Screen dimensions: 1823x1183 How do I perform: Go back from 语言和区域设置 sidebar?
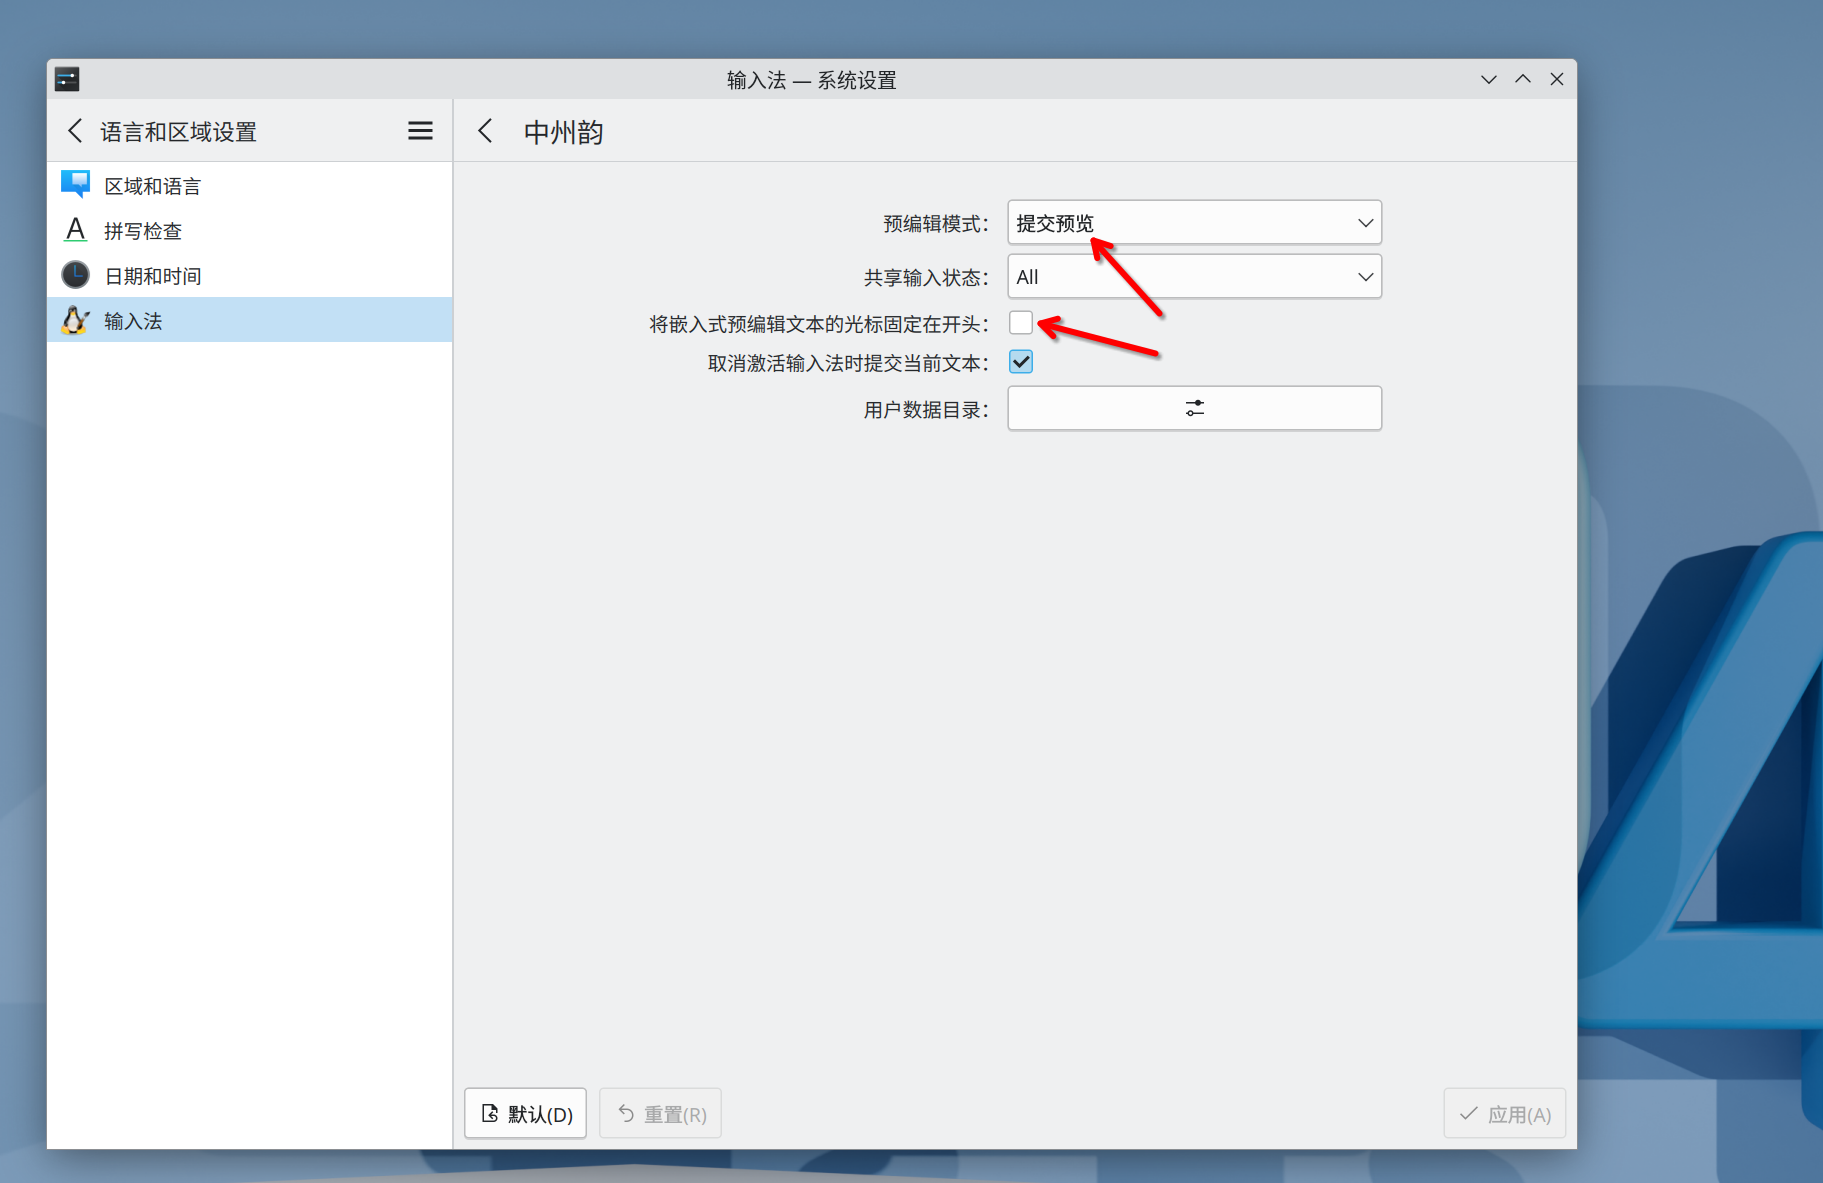(74, 131)
